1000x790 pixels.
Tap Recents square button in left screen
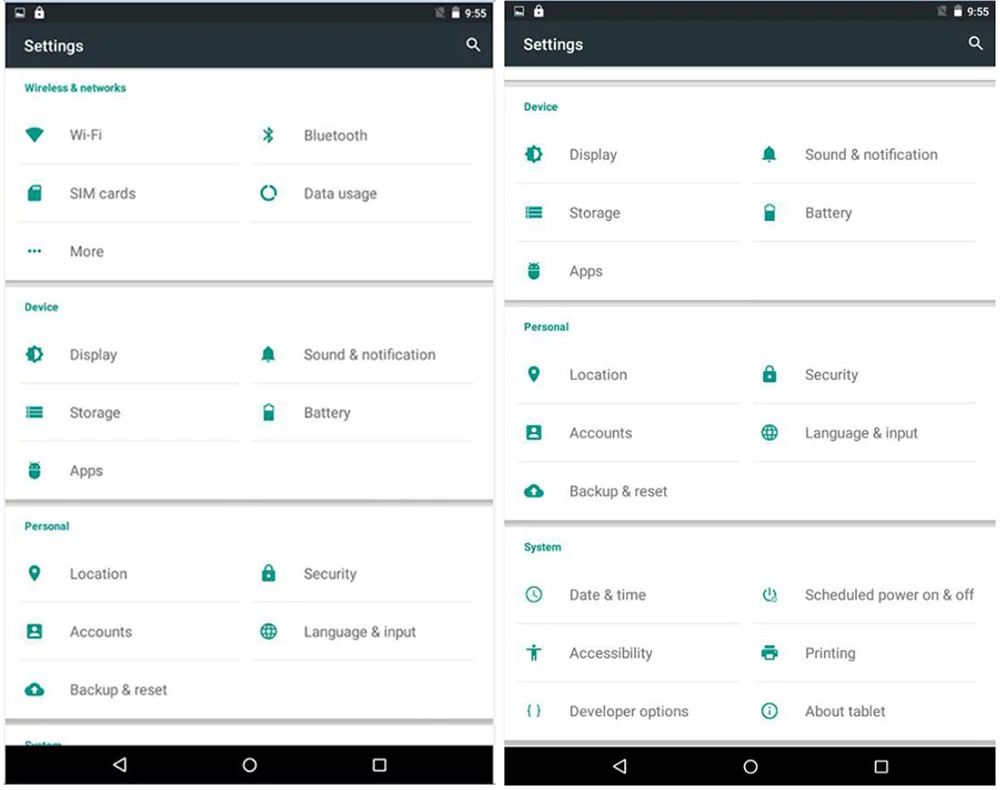[x=379, y=764]
